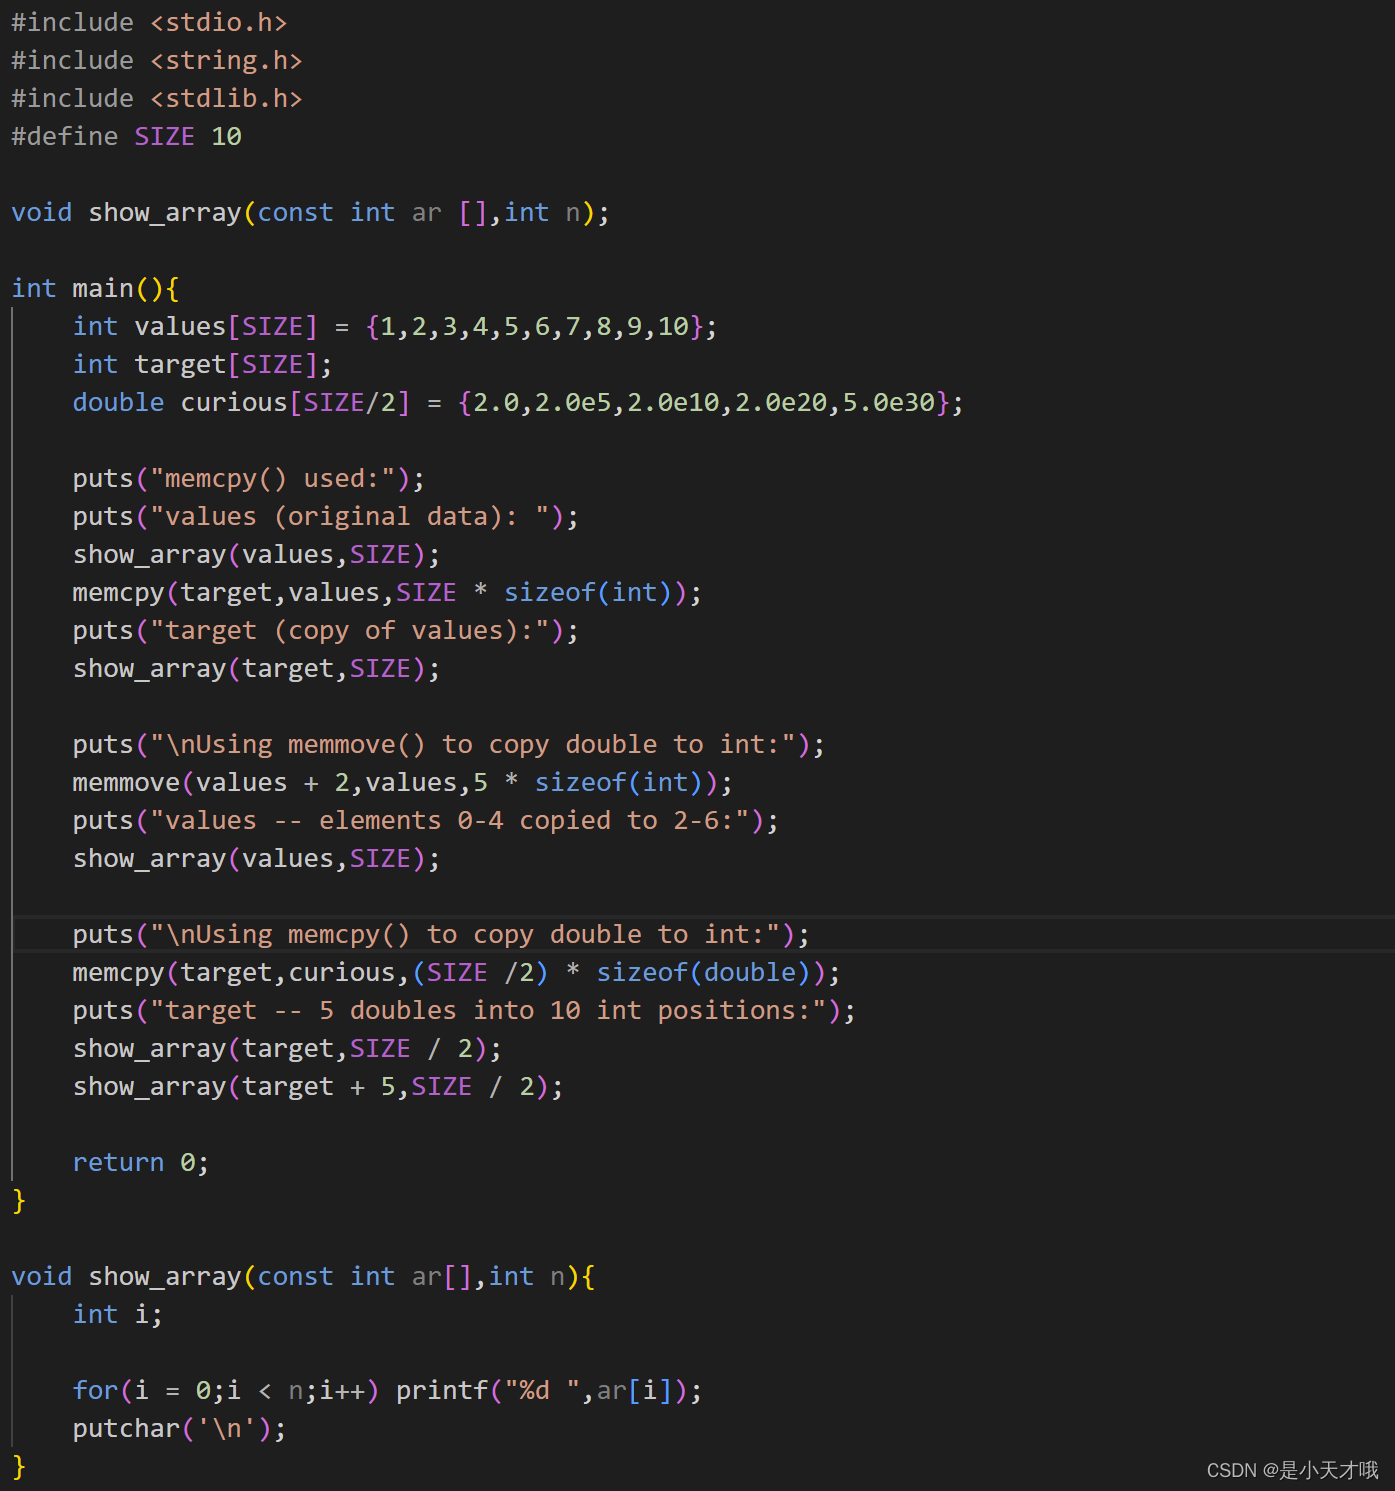1395x1491 pixels.
Task: Click the memmove function call
Action: [x=400, y=782]
